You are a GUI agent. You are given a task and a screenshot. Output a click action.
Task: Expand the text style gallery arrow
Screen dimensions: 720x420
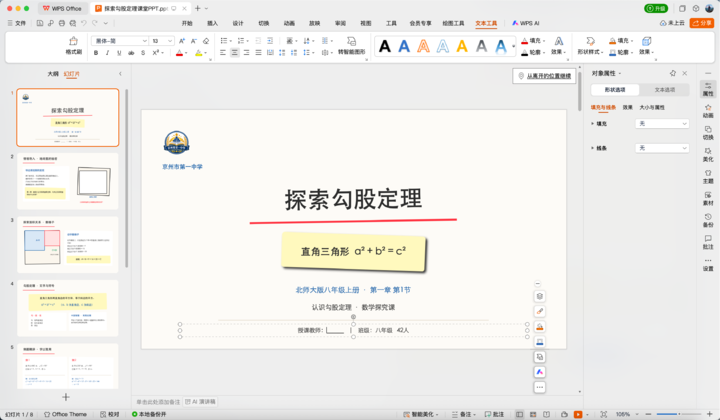pyautogui.click(x=513, y=46)
